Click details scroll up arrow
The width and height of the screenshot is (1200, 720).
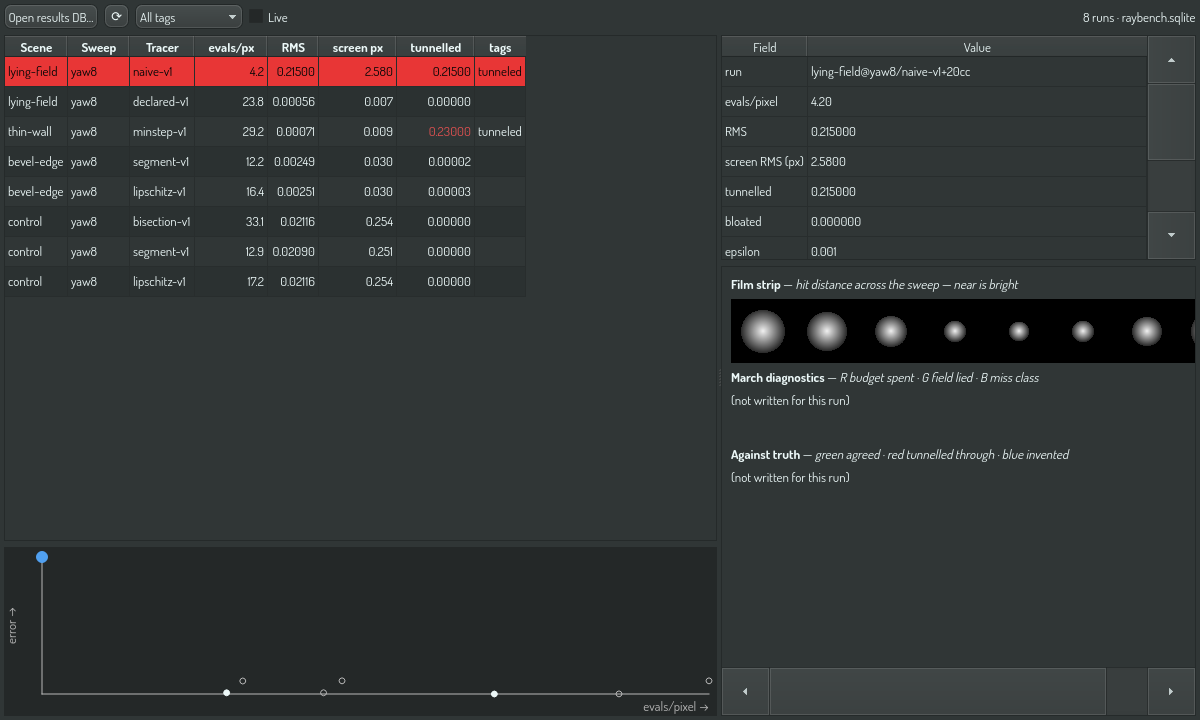(1171, 60)
